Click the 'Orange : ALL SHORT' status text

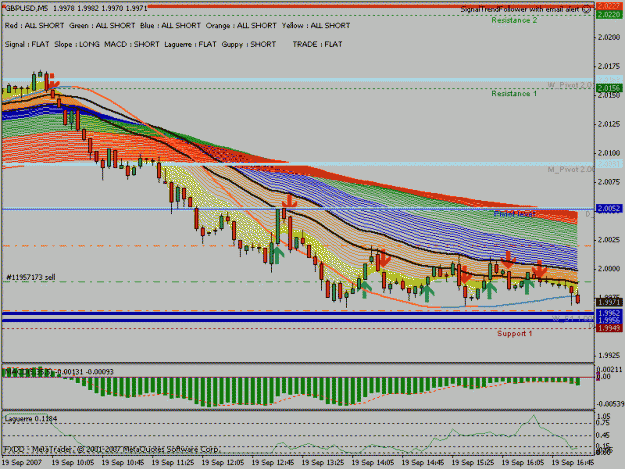pyautogui.click(x=241, y=26)
